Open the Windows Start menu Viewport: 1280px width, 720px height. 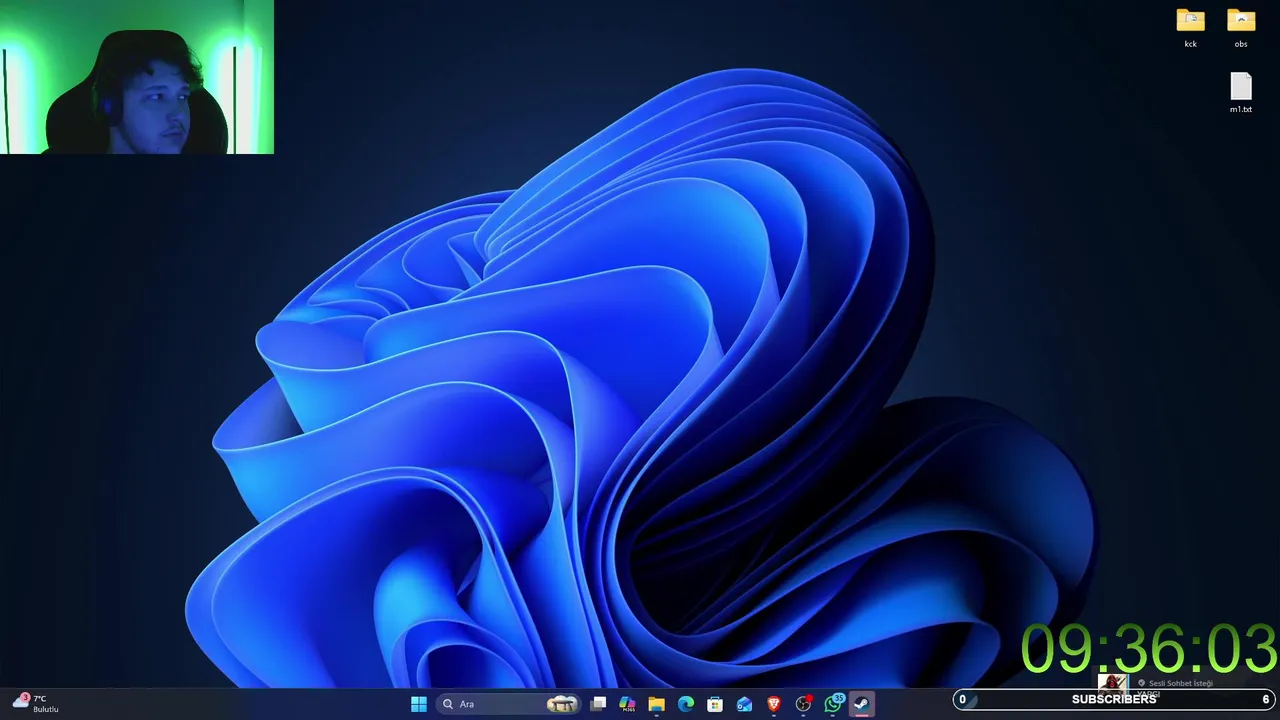click(419, 704)
